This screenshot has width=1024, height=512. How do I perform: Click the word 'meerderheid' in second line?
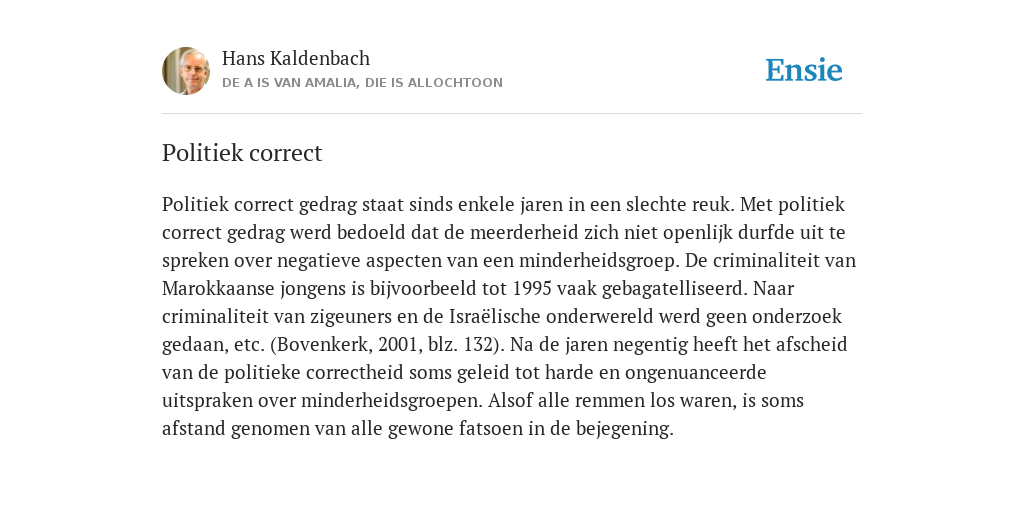tap(524, 232)
